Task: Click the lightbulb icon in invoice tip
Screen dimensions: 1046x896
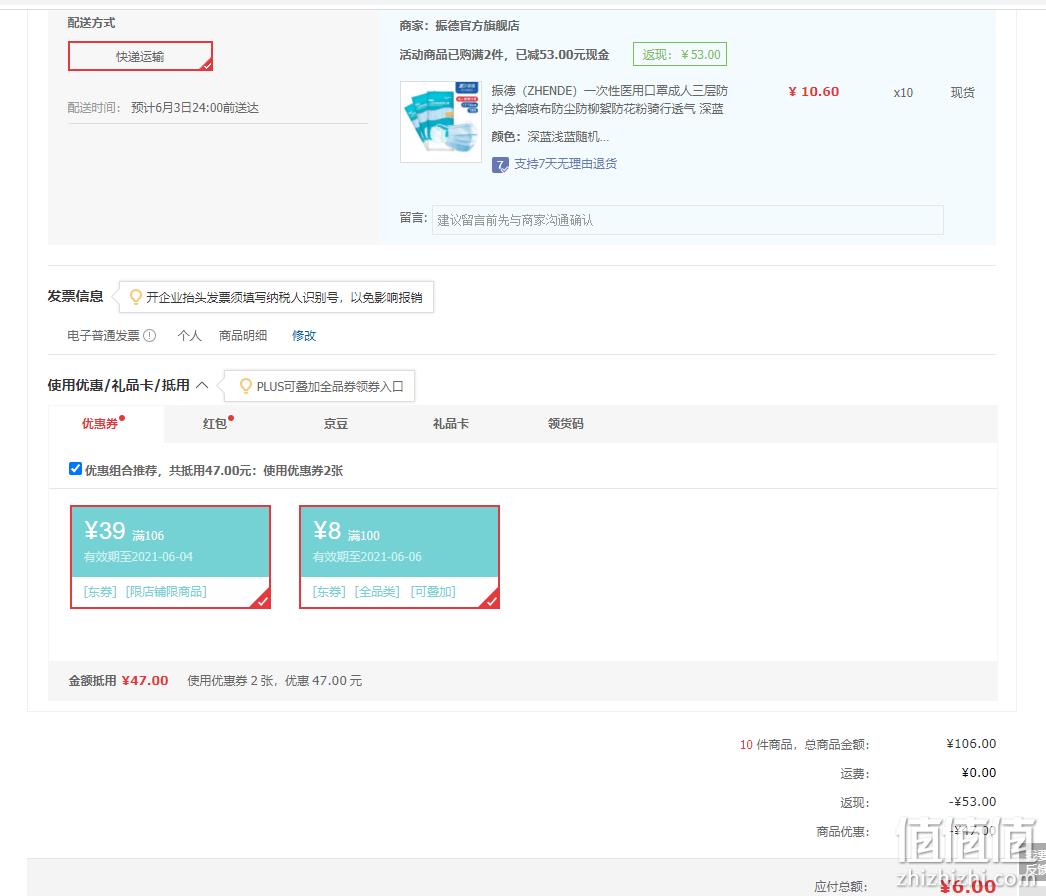Action: [135, 297]
